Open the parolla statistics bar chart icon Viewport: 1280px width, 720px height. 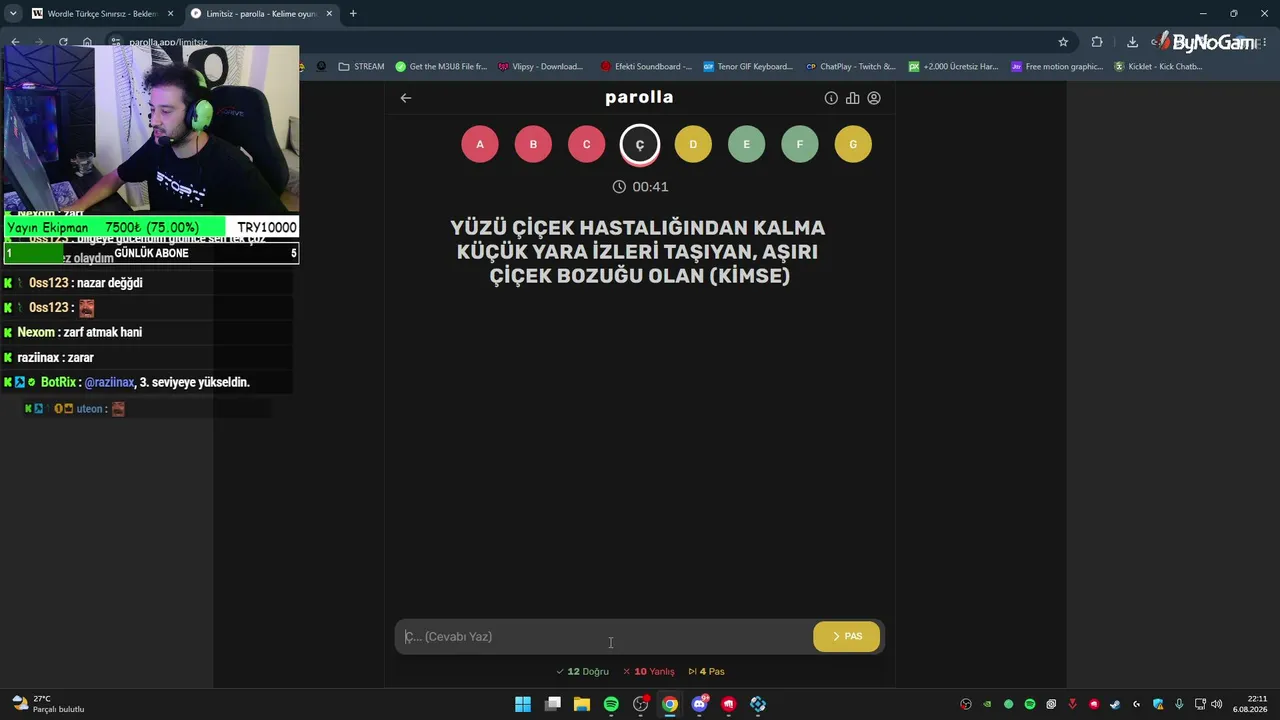pyautogui.click(x=852, y=98)
